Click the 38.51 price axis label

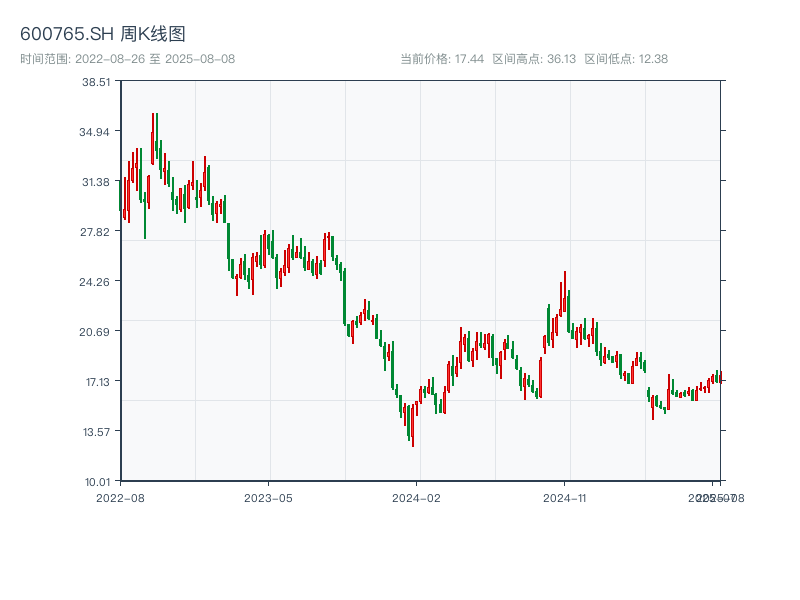pyautogui.click(x=96, y=82)
